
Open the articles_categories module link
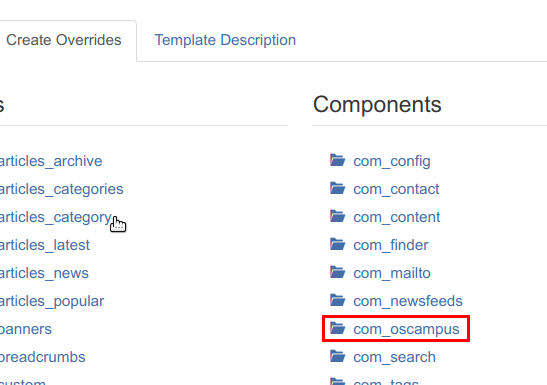(x=61, y=189)
